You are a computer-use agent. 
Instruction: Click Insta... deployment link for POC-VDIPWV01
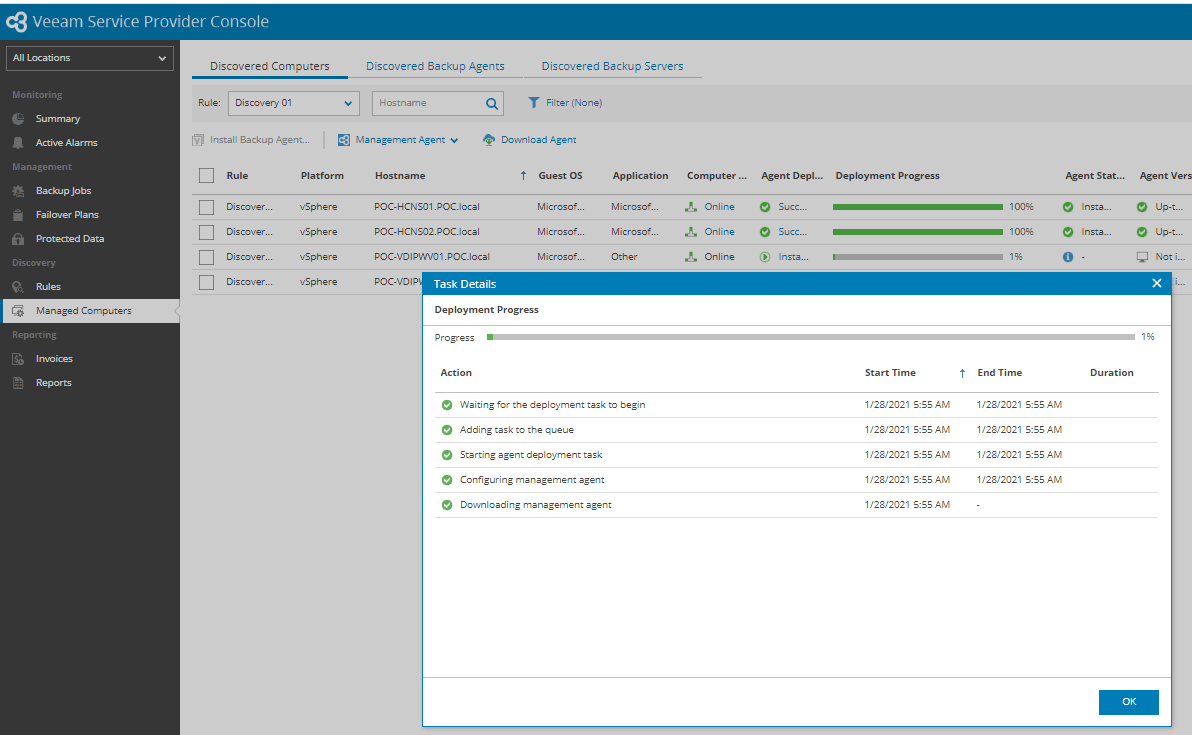coord(793,257)
